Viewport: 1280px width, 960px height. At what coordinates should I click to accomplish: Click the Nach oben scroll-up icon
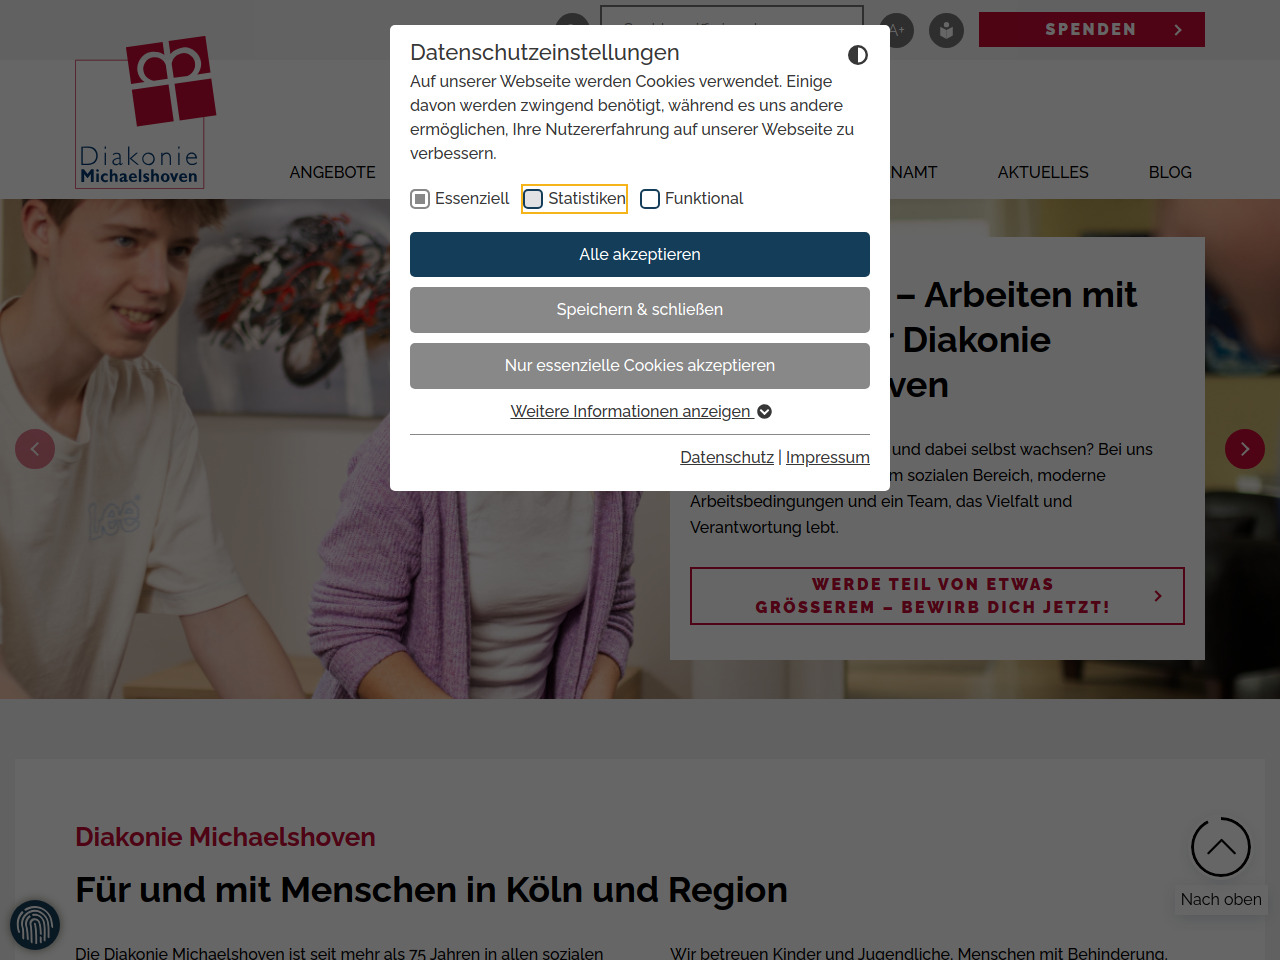click(1220, 847)
